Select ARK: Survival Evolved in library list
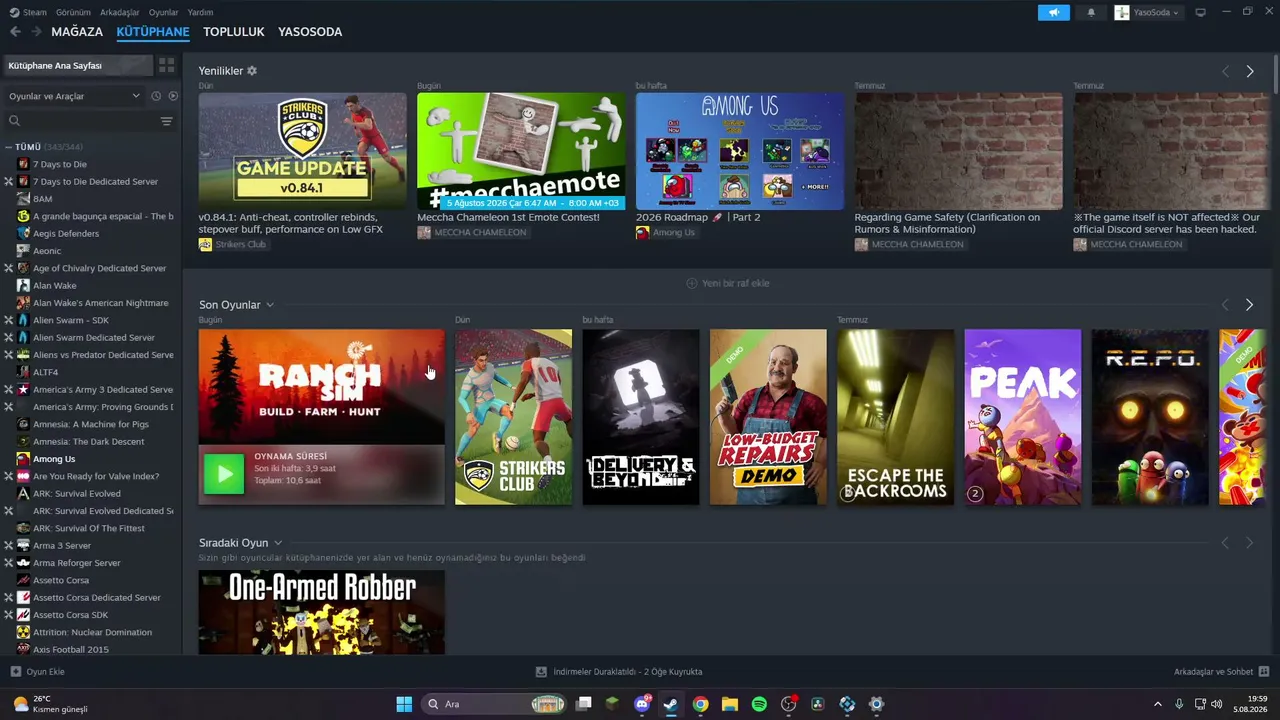Screen dimensions: 1280x720 (x=77, y=493)
